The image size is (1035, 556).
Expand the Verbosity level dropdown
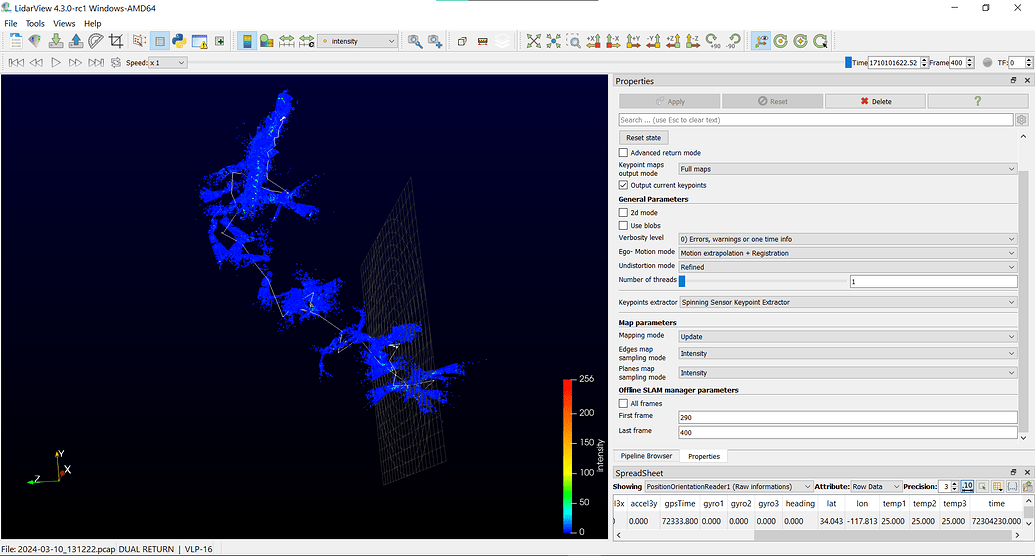[x=848, y=239]
